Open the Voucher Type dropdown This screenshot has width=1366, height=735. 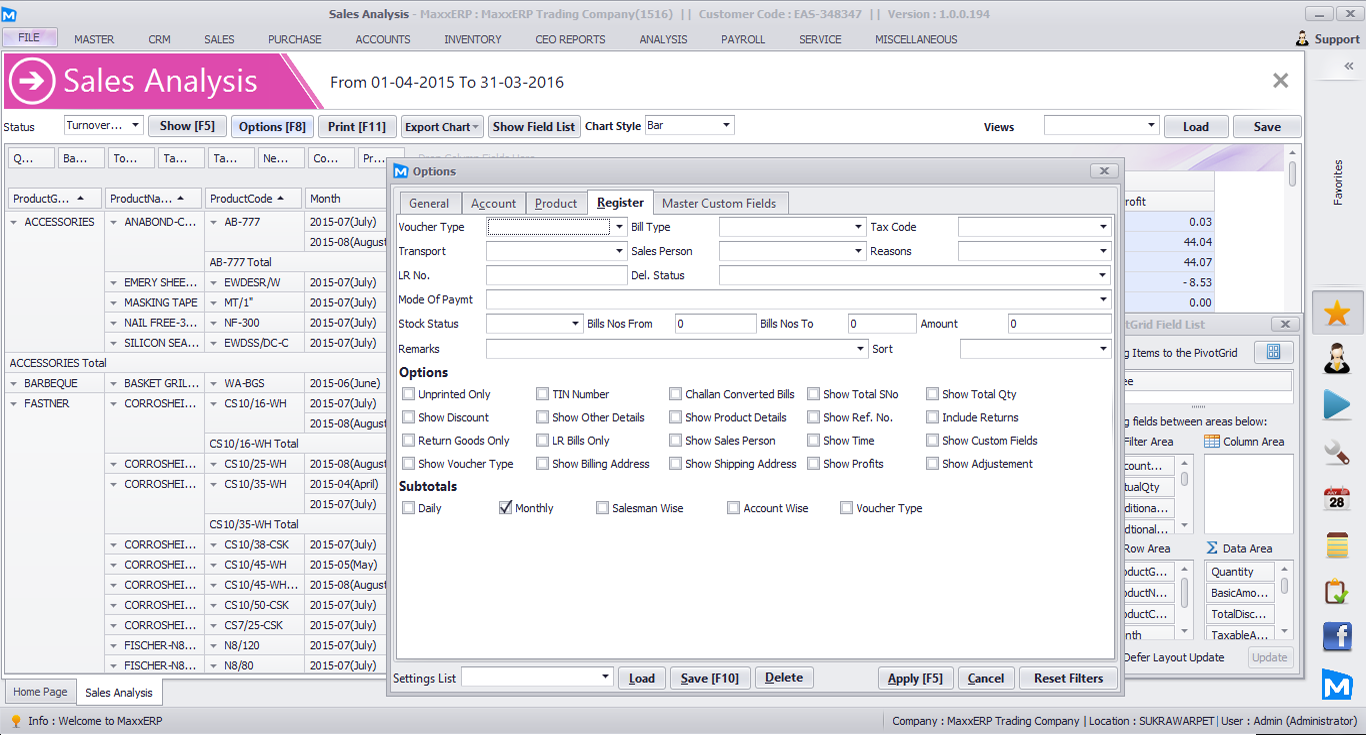[620, 227]
